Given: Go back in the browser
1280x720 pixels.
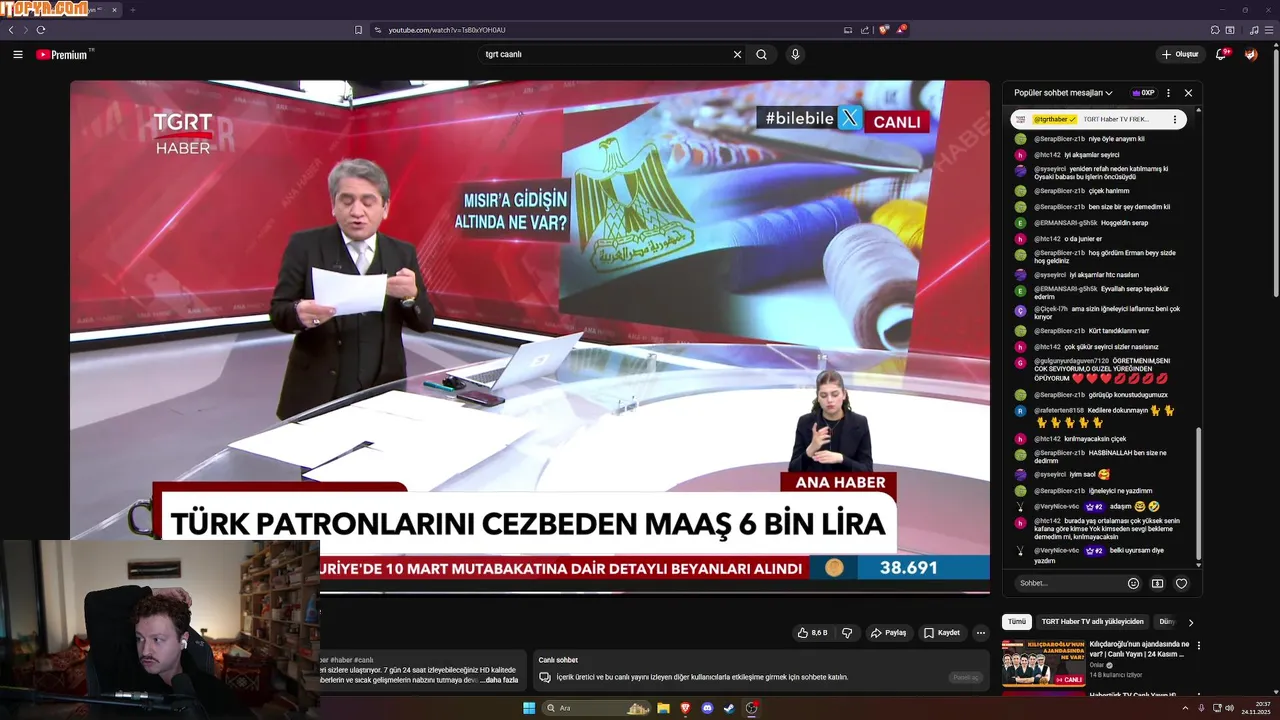Looking at the screenshot, I should click(11, 30).
